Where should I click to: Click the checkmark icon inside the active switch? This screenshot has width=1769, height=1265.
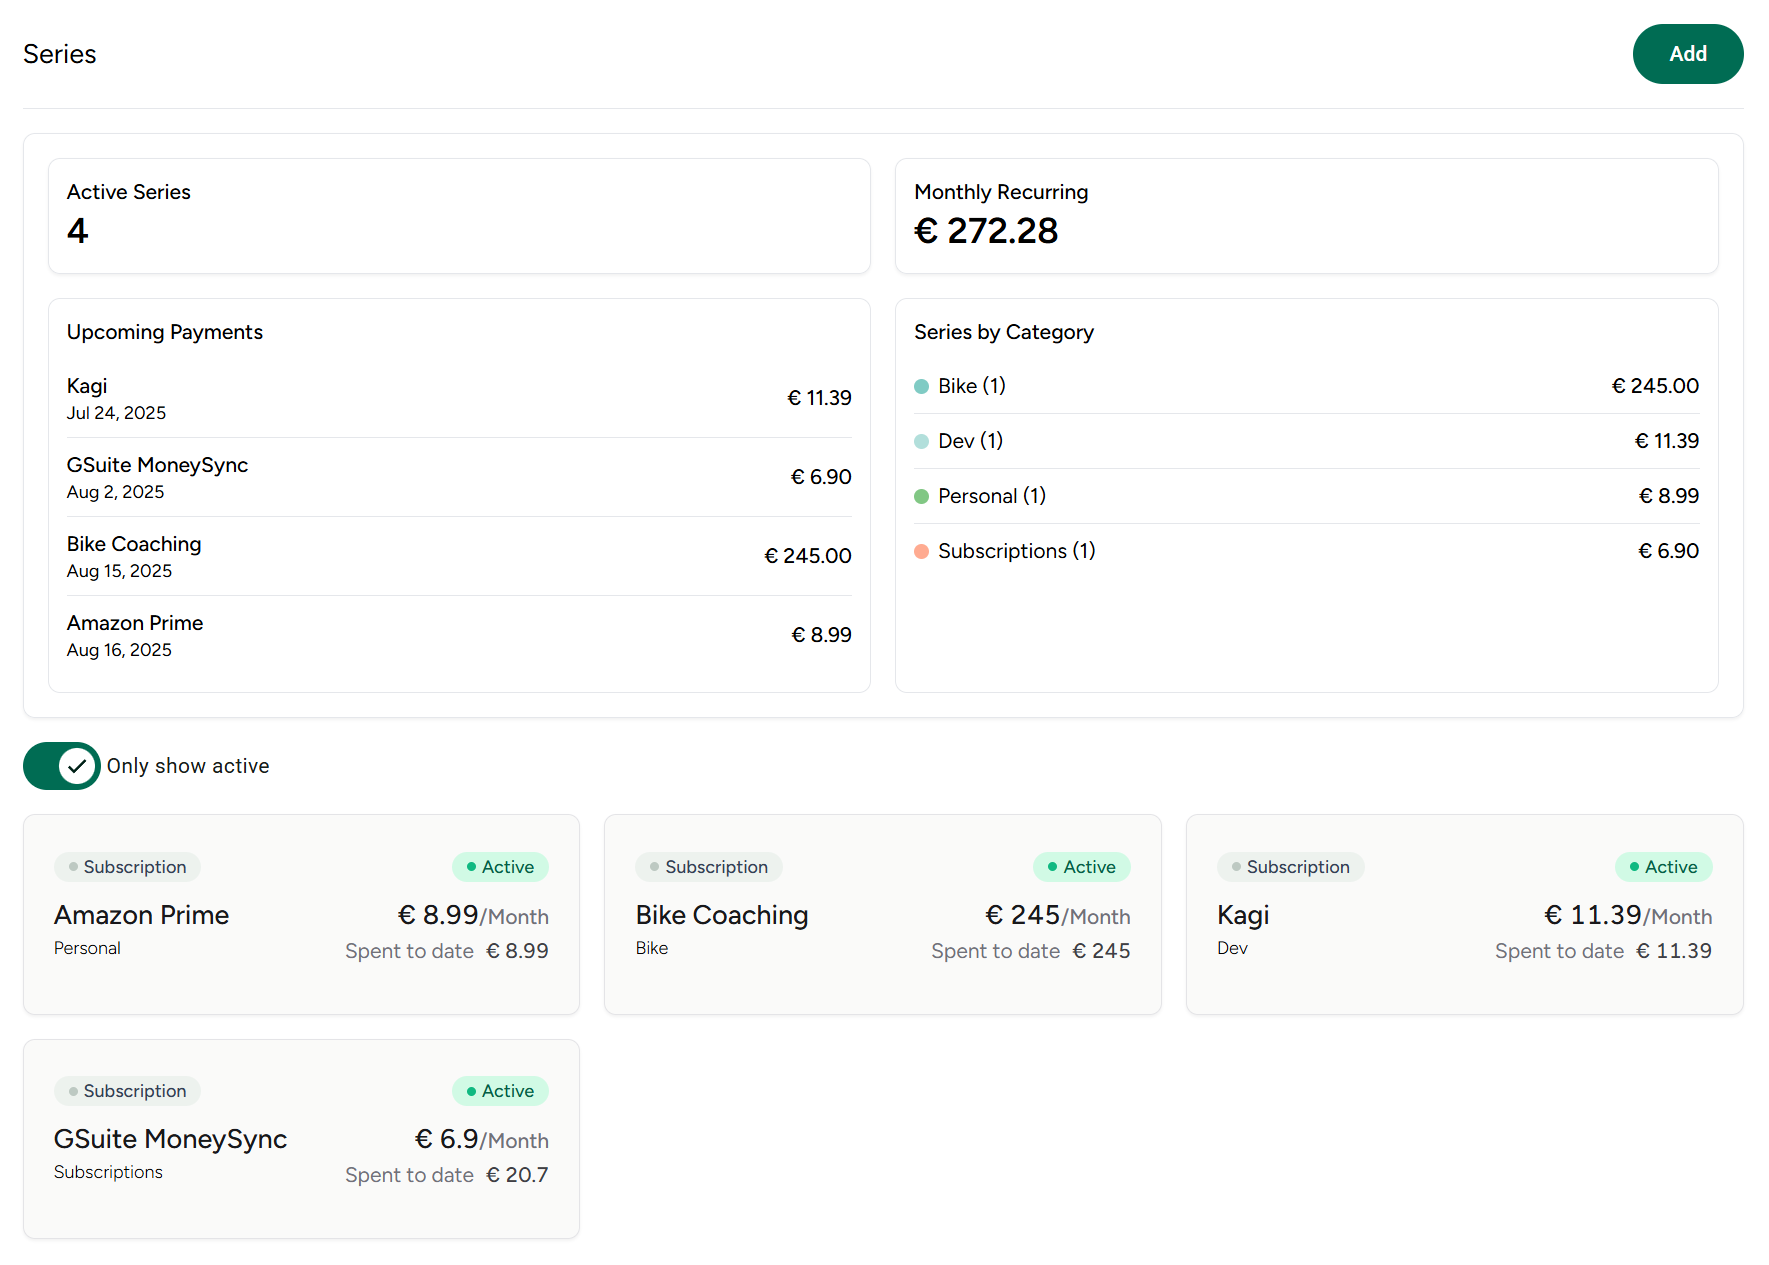(x=77, y=766)
